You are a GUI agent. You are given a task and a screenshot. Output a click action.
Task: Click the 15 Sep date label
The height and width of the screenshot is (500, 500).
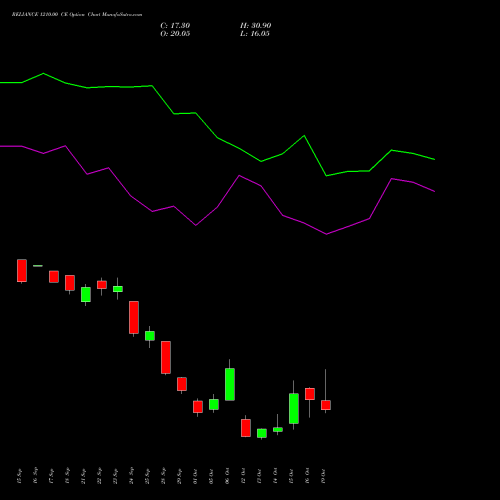tap(19, 476)
